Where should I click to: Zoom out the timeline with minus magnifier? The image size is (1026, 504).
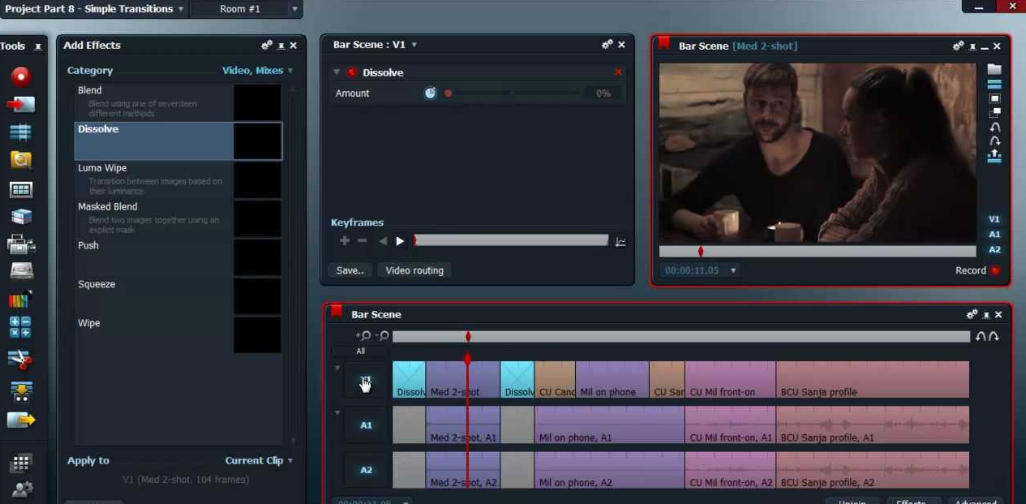tap(383, 336)
